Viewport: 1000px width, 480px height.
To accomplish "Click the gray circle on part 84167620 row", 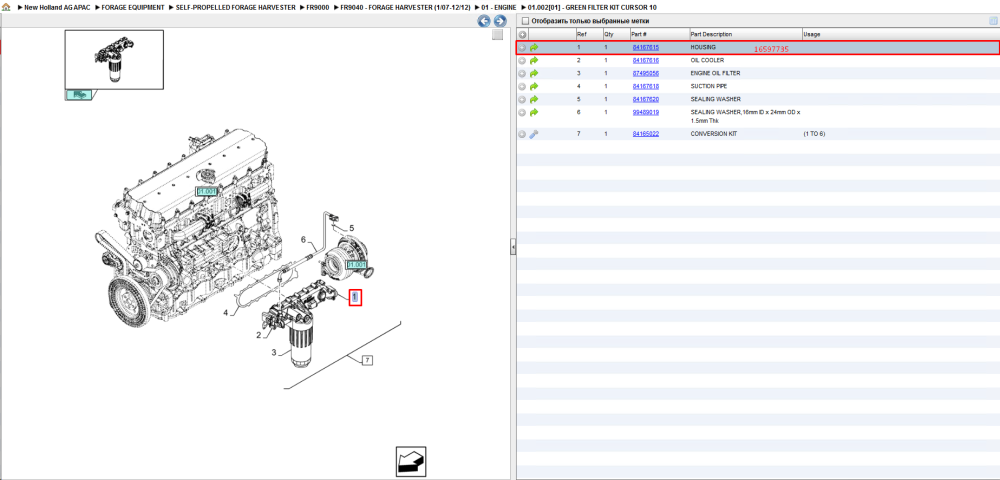I will coord(522,99).
